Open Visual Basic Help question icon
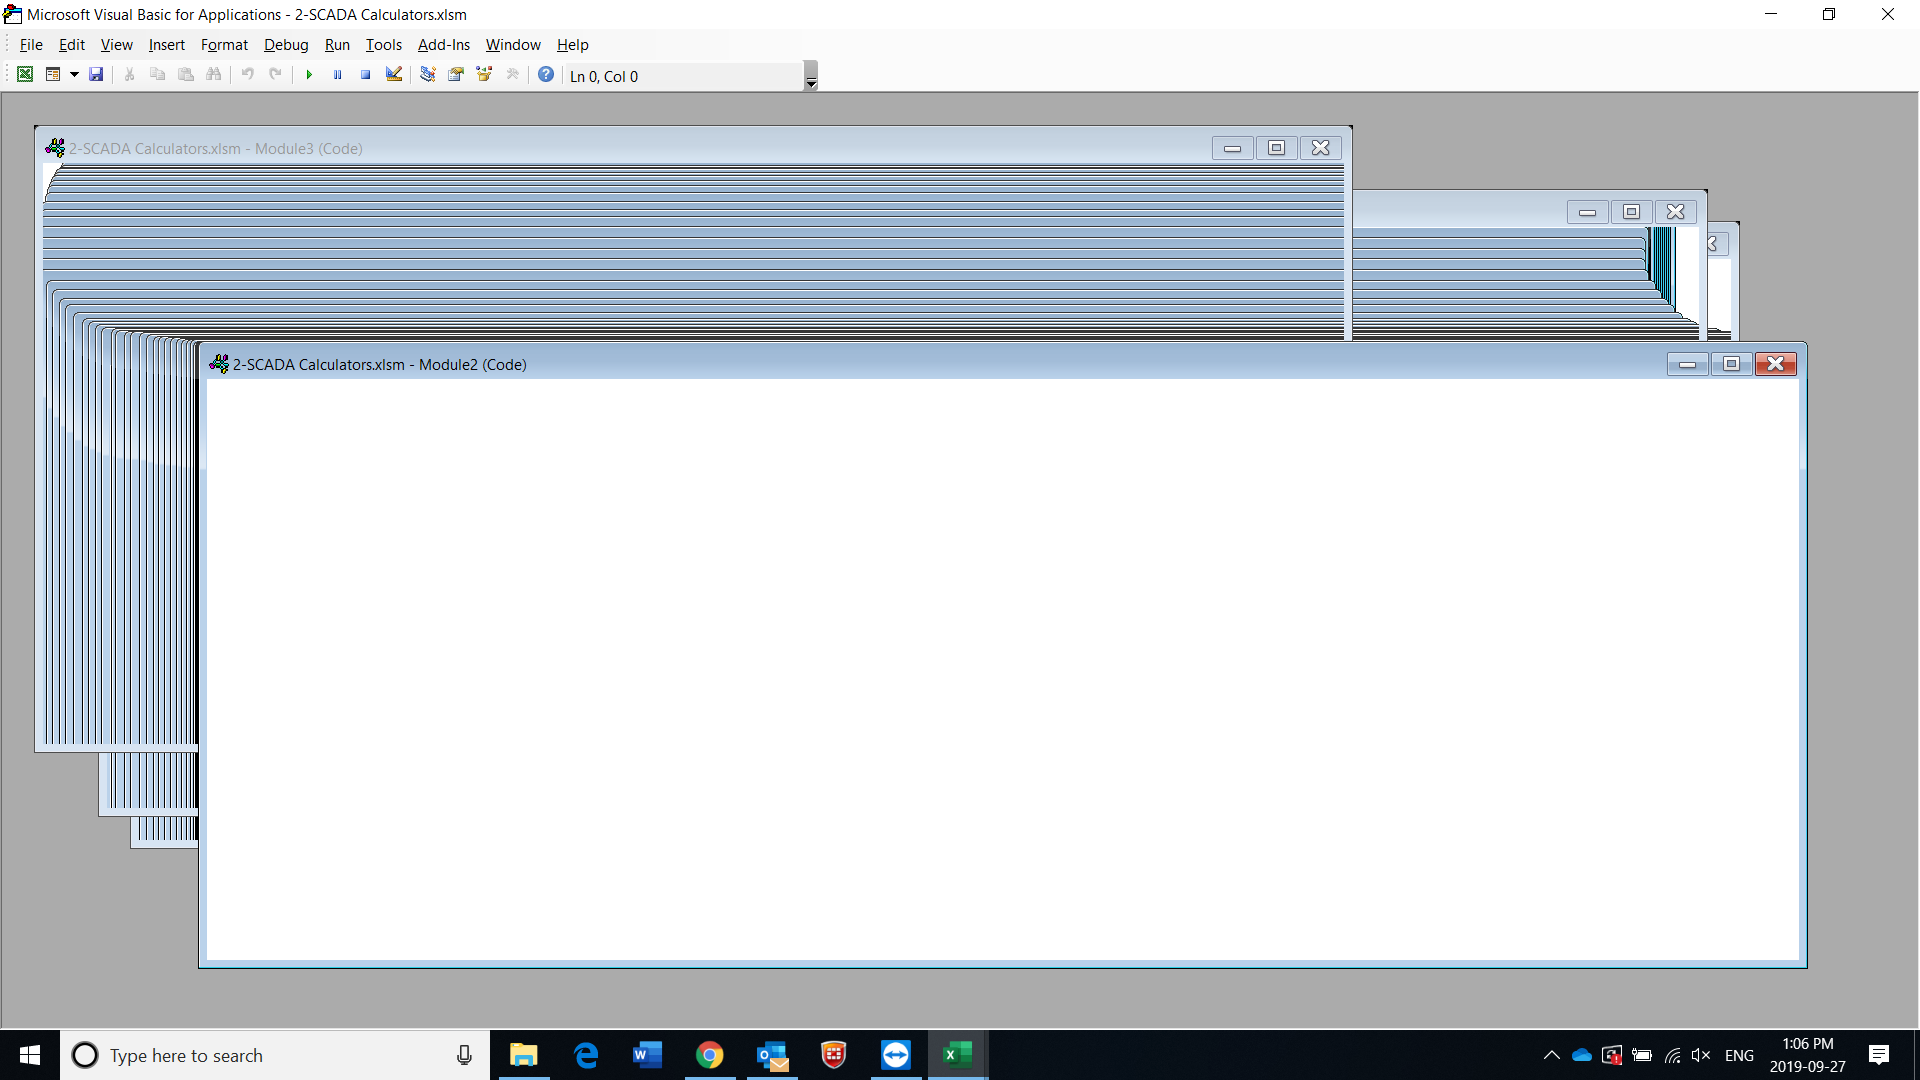The height and width of the screenshot is (1080, 1920). (546, 75)
